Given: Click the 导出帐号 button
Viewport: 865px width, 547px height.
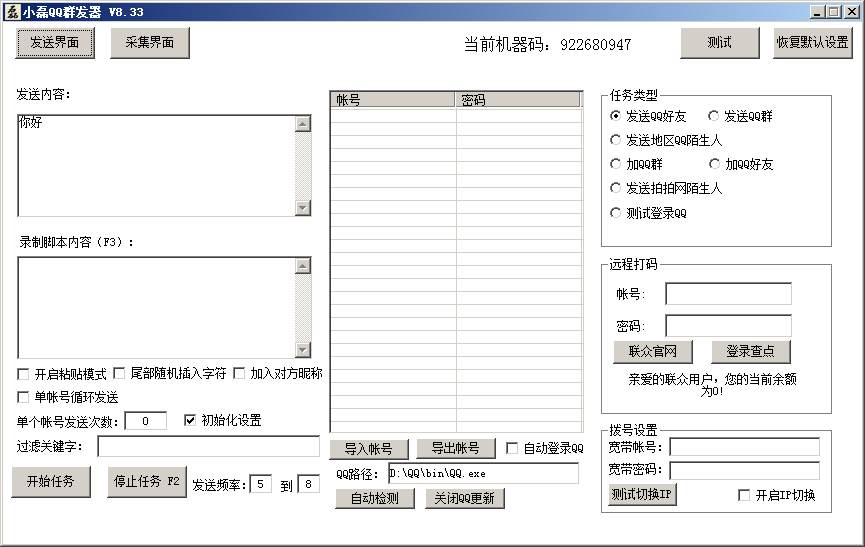Looking at the screenshot, I should [456, 448].
